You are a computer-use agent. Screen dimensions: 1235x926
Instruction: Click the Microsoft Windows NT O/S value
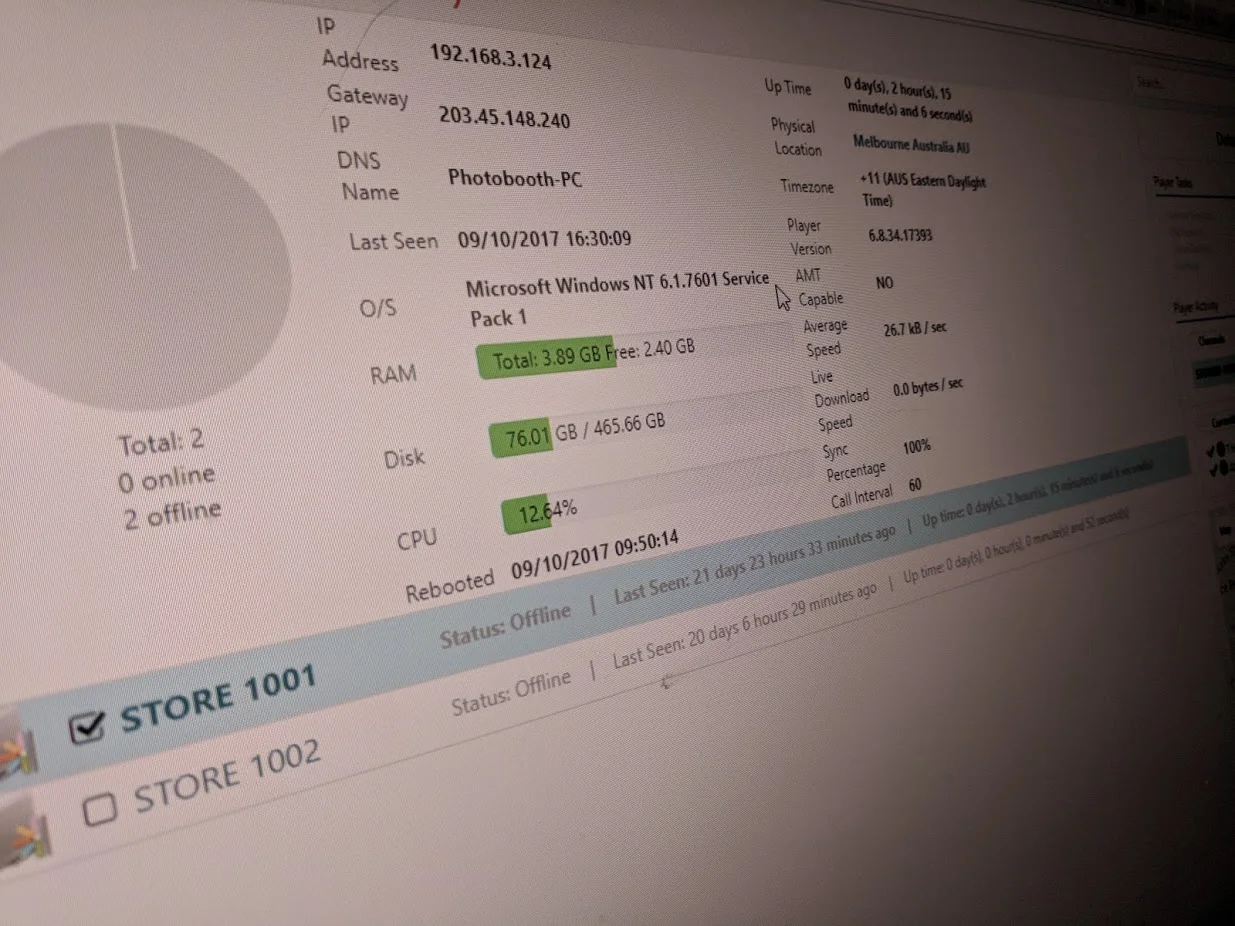pos(617,299)
